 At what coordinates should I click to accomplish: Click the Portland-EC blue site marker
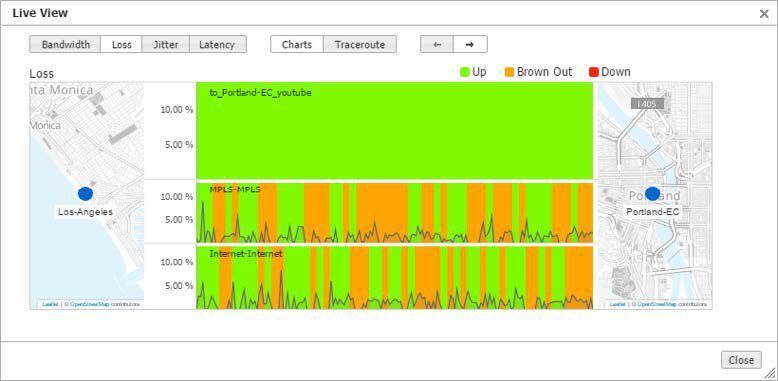[652, 194]
